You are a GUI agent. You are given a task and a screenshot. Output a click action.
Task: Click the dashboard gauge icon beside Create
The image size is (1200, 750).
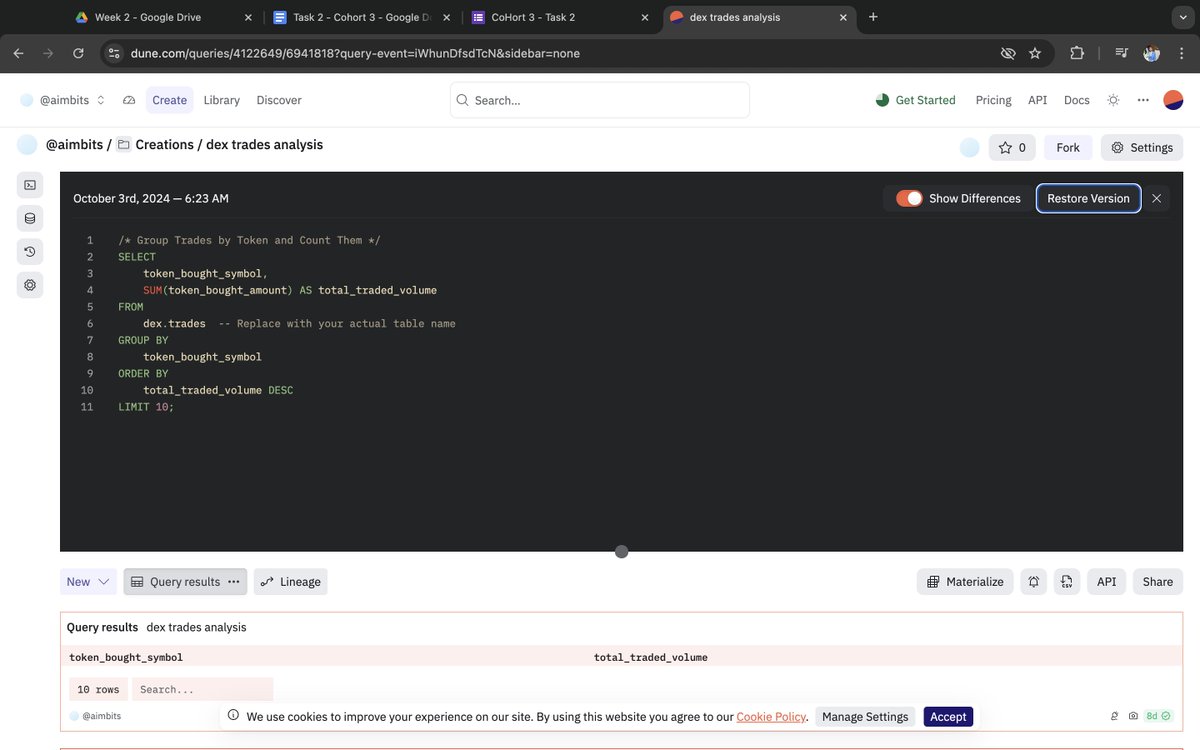(129, 100)
